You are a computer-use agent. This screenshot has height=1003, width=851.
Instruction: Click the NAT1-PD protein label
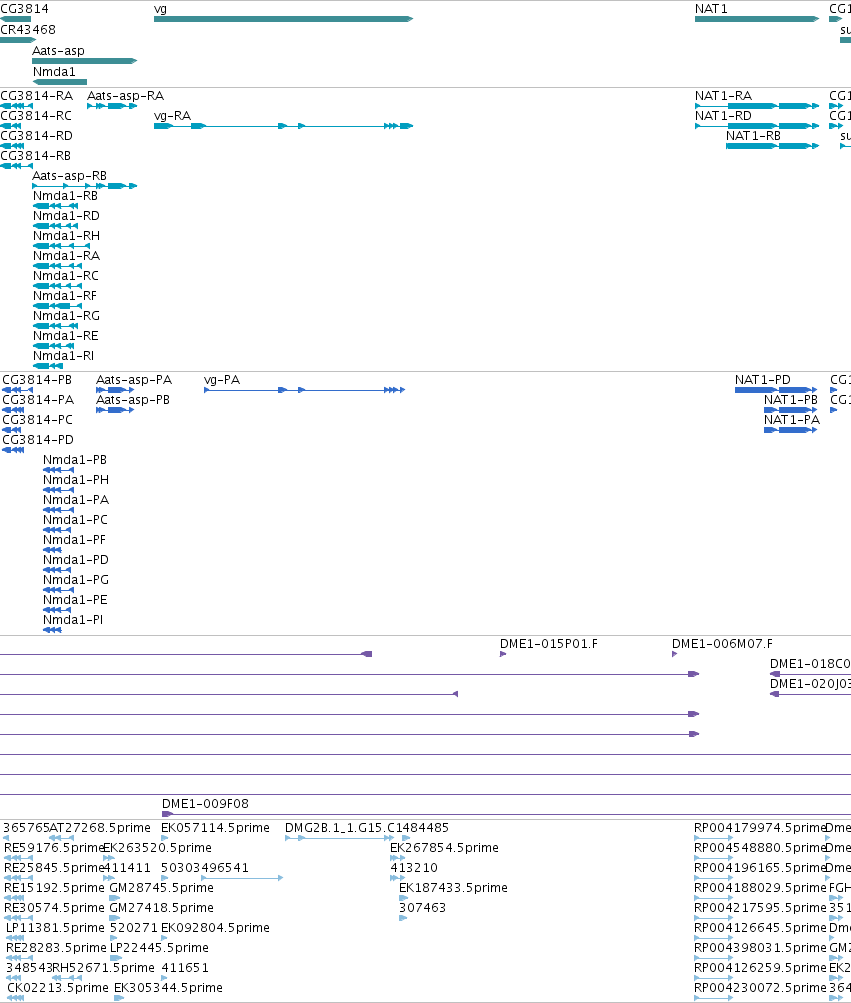pyautogui.click(x=763, y=379)
